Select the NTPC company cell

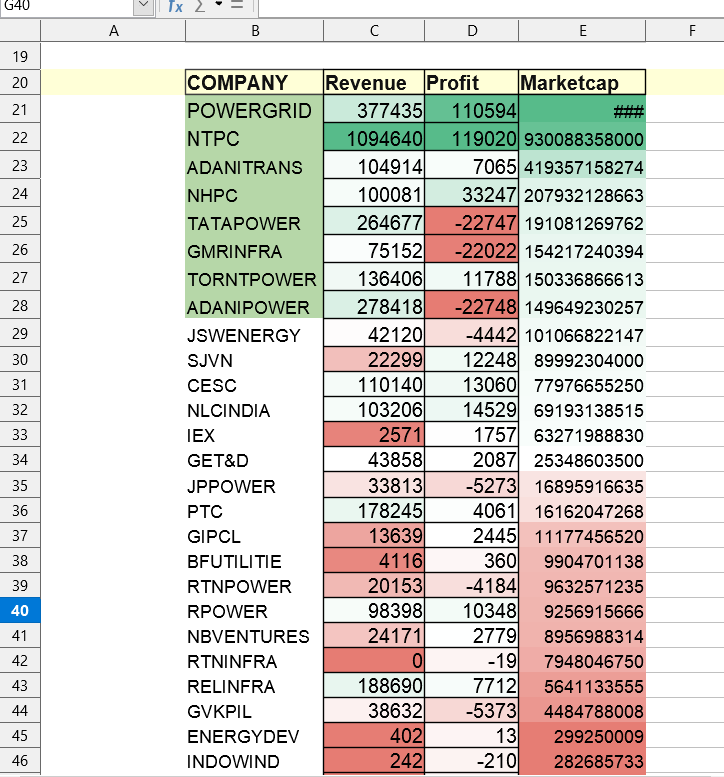pyautogui.click(x=254, y=137)
